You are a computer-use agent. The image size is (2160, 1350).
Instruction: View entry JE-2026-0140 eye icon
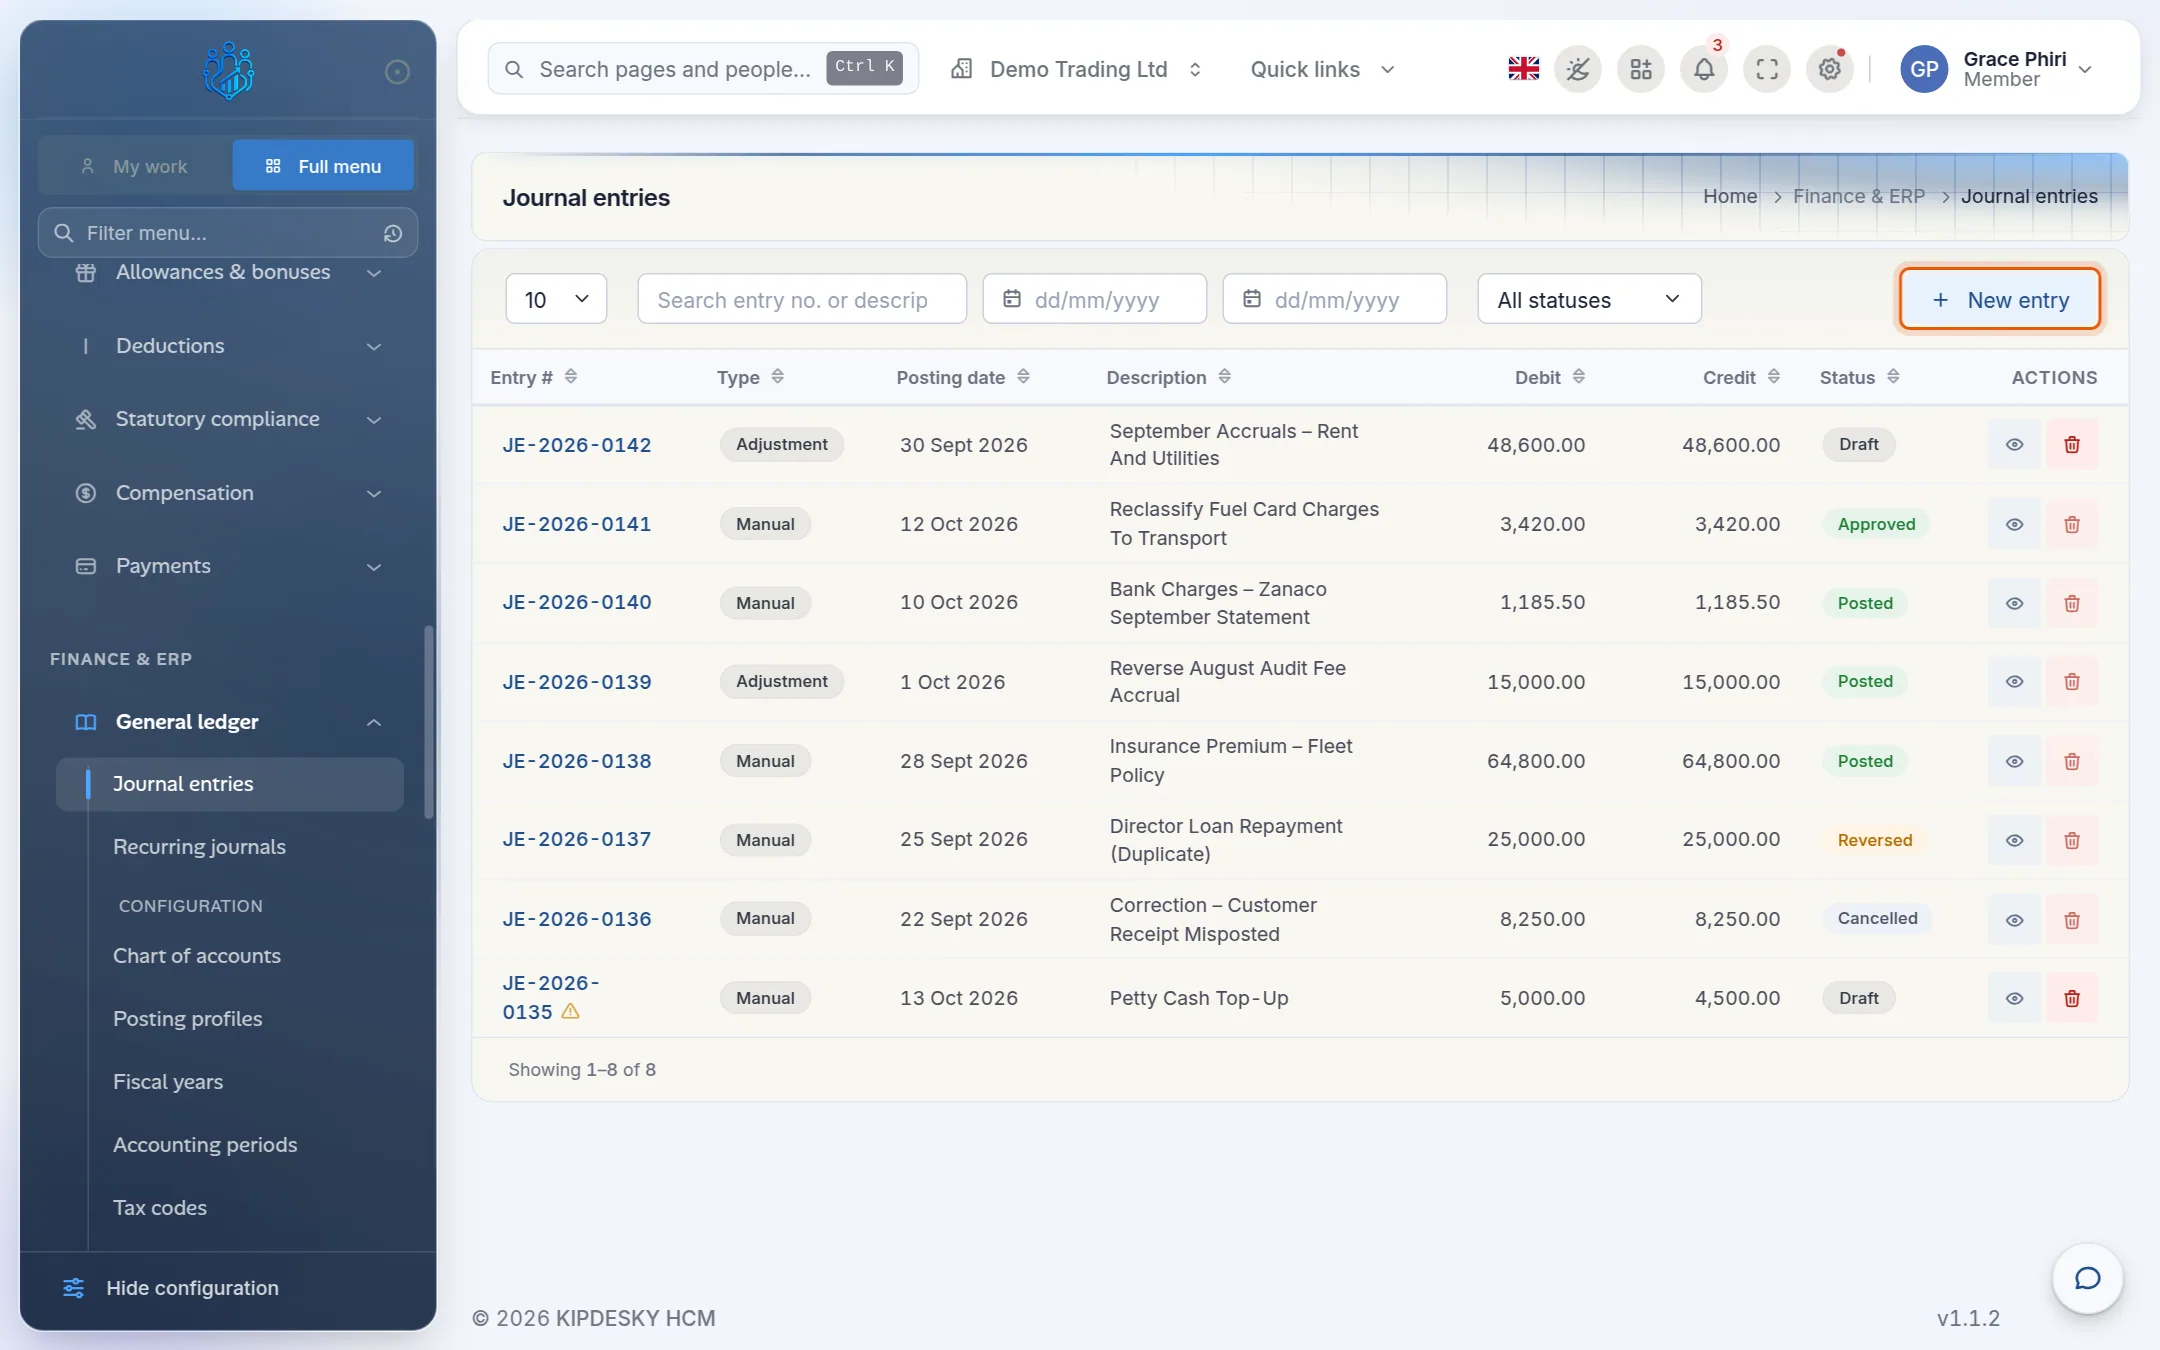tap(2014, 603)
